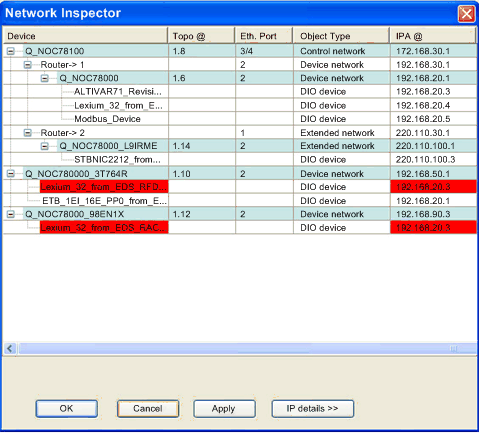Click the horizontal scrollbar left arrow
Viewport: 480px width, 433px height.
tap(10, 349)
